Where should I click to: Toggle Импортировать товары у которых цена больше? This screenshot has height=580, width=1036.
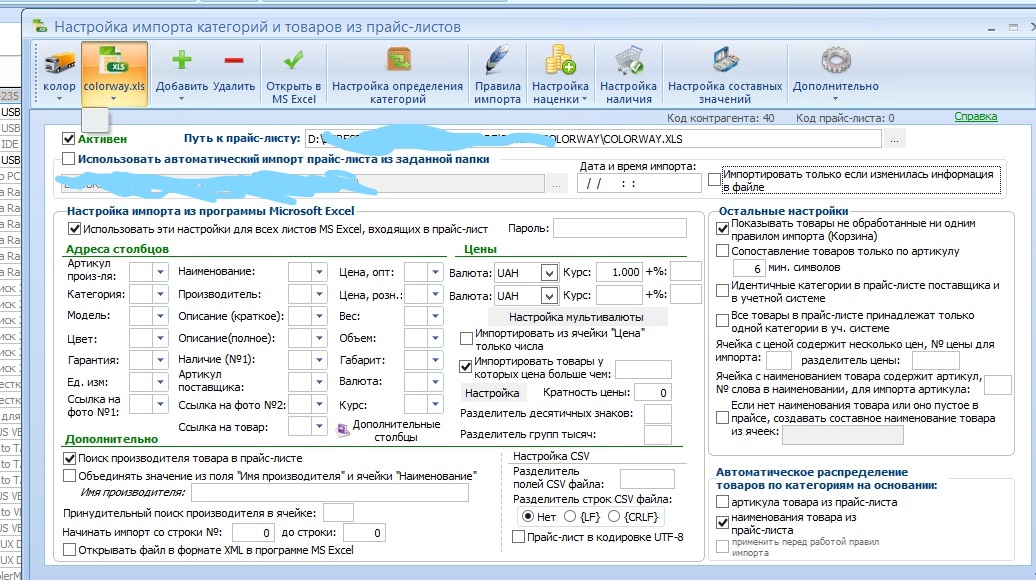click(x=466, y=367)
